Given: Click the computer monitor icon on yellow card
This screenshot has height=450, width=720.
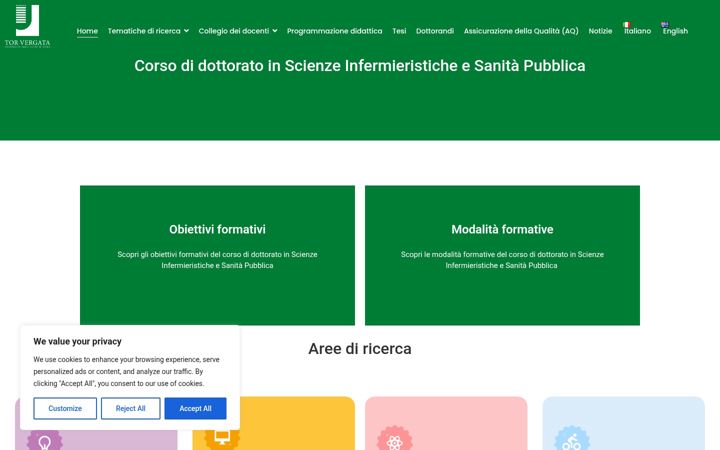Looking at the screenshot, I should (x=222, y=436).
